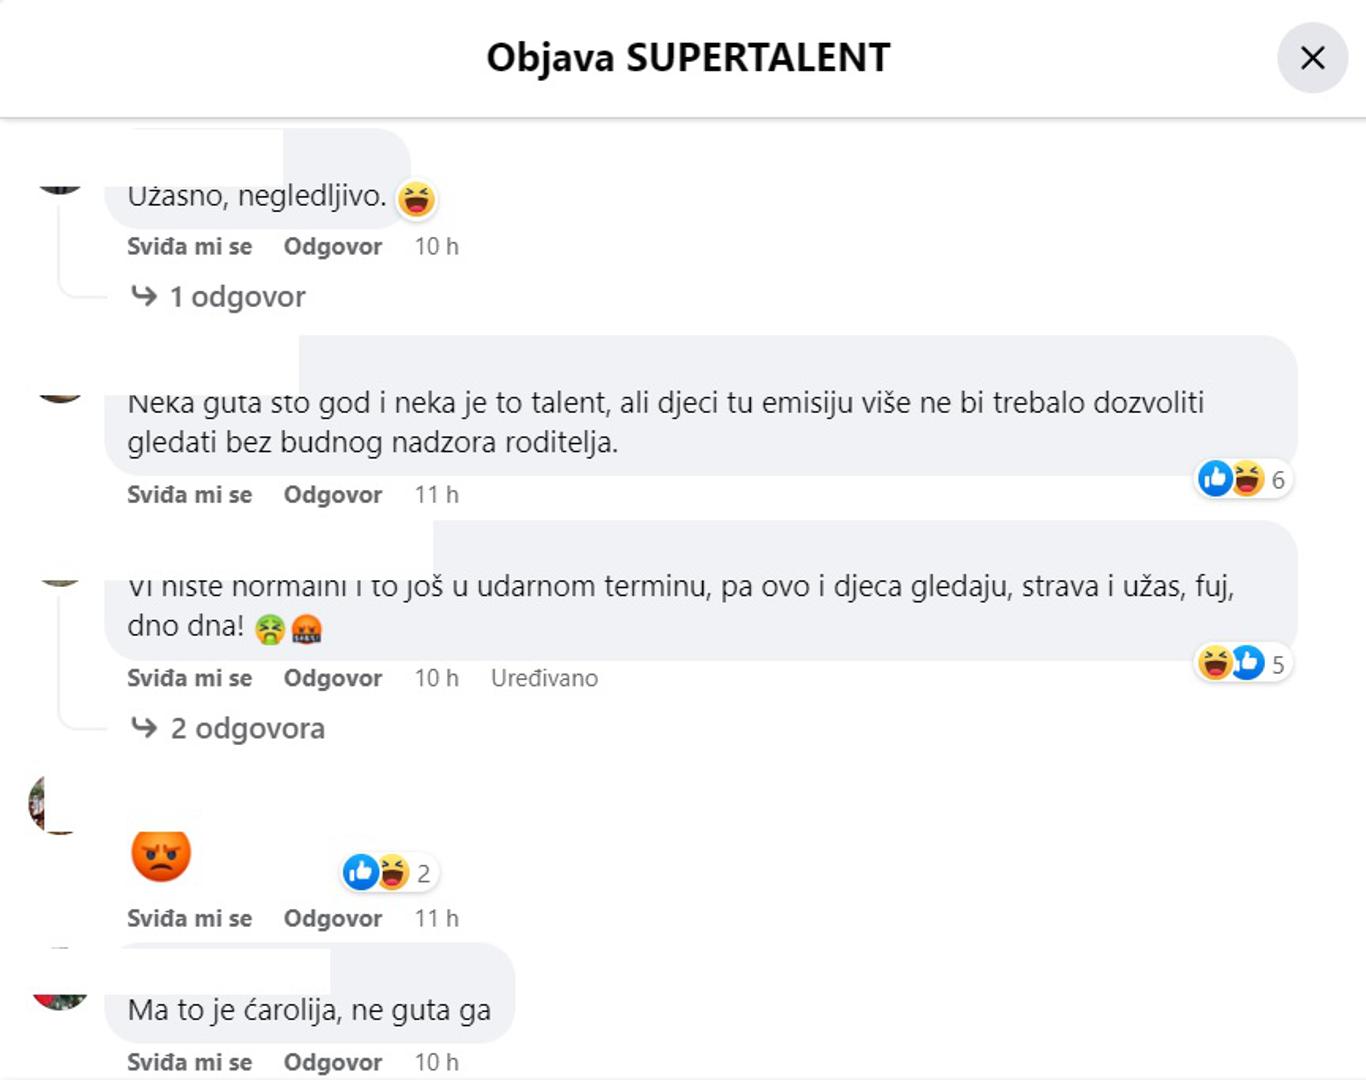Viewport: 1366px width, 1080px height.
Task: Click laughing emoji in 'Užasno, negledljivo' comment
Action: tap(416, 199)
